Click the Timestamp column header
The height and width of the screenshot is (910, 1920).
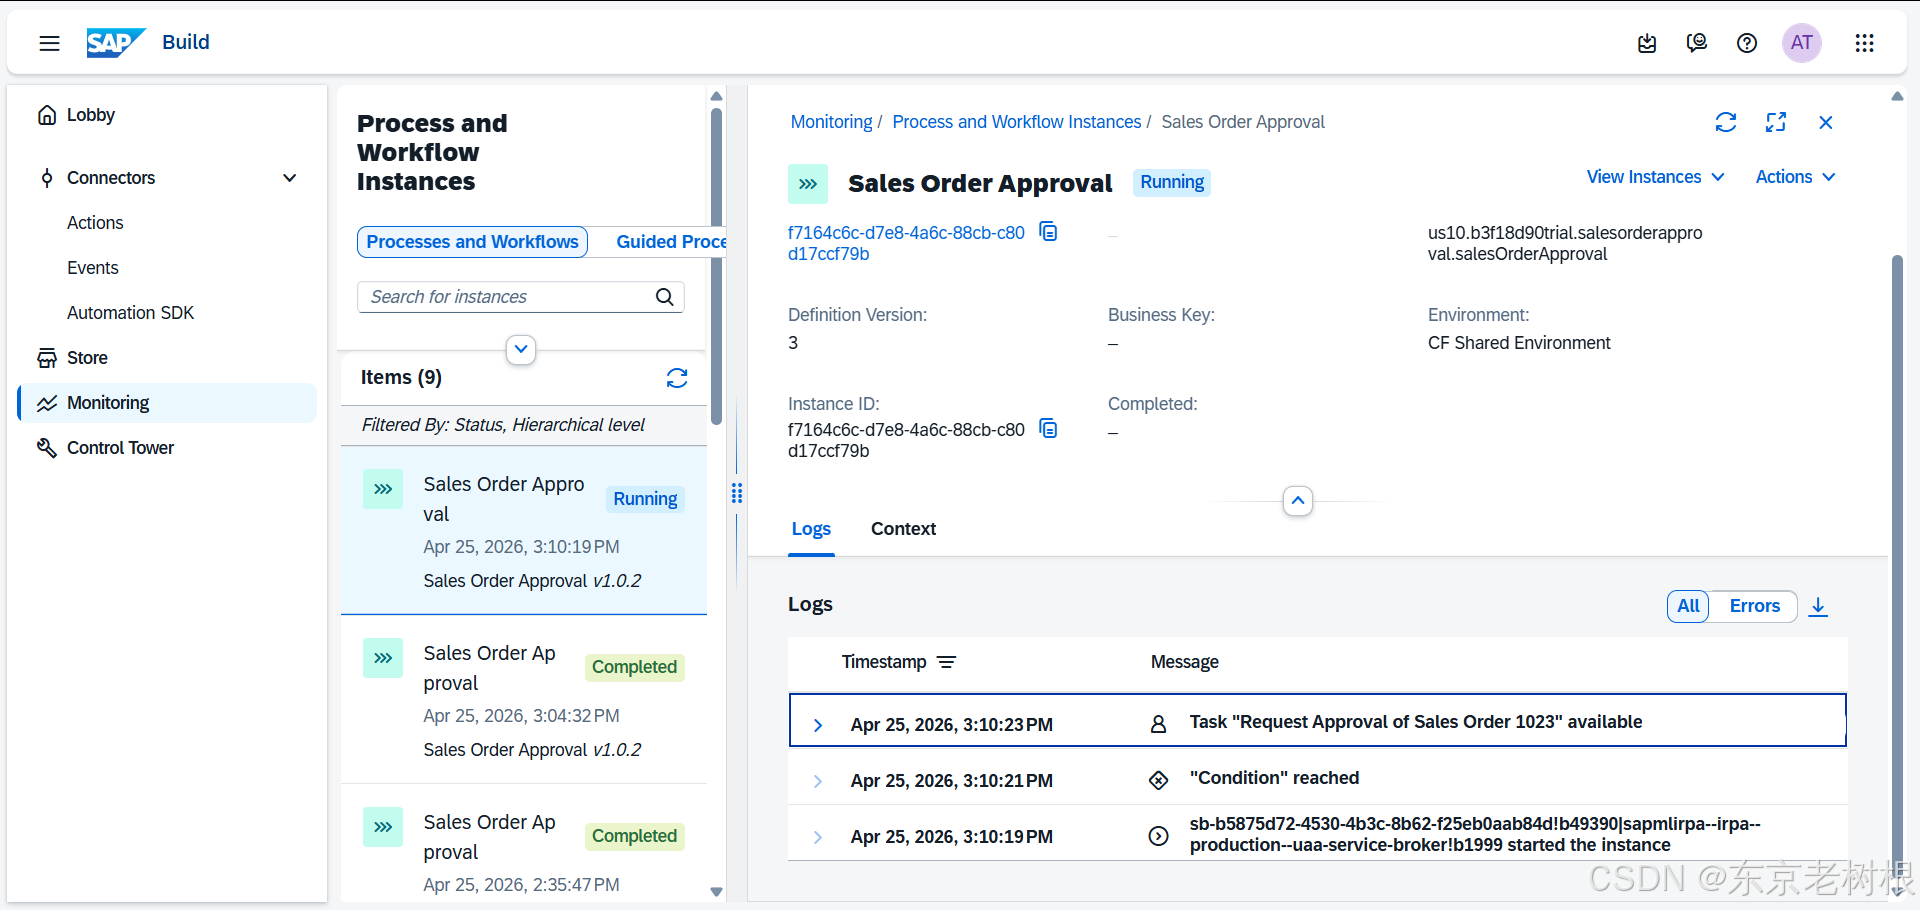884,662
